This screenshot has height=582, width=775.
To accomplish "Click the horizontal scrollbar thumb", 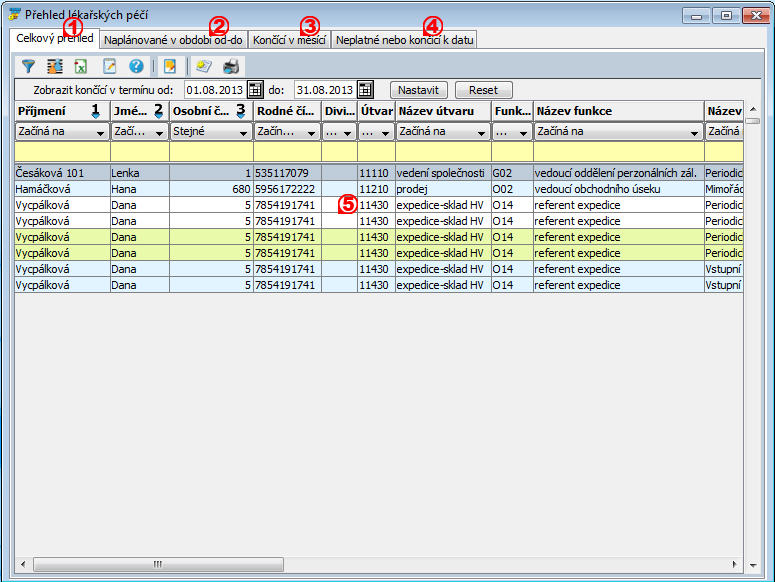I will (x=155, y=565).
